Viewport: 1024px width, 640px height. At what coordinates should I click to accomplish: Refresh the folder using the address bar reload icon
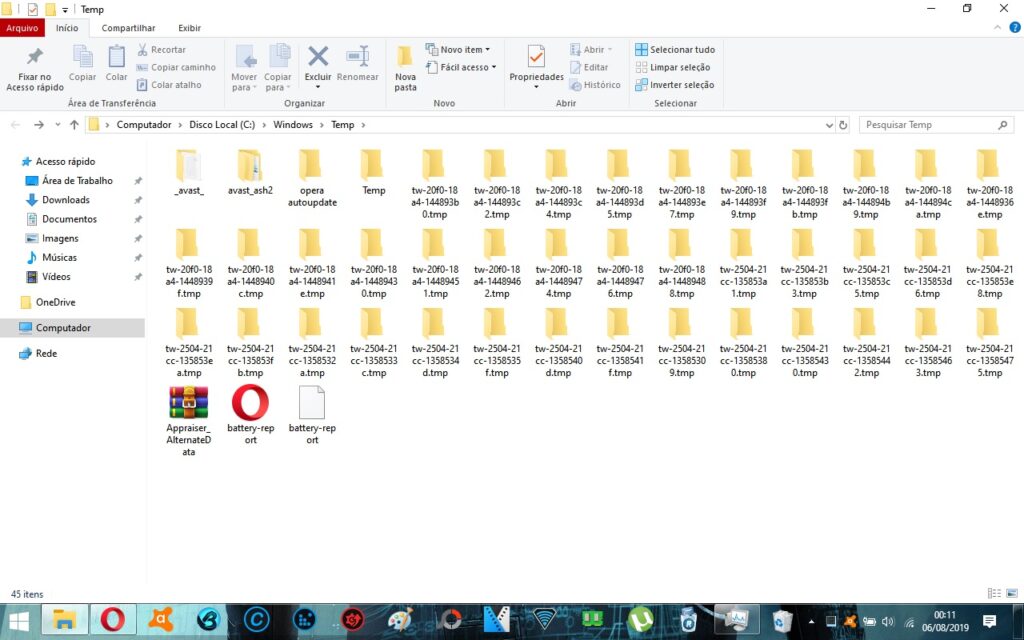coord(843,125)
